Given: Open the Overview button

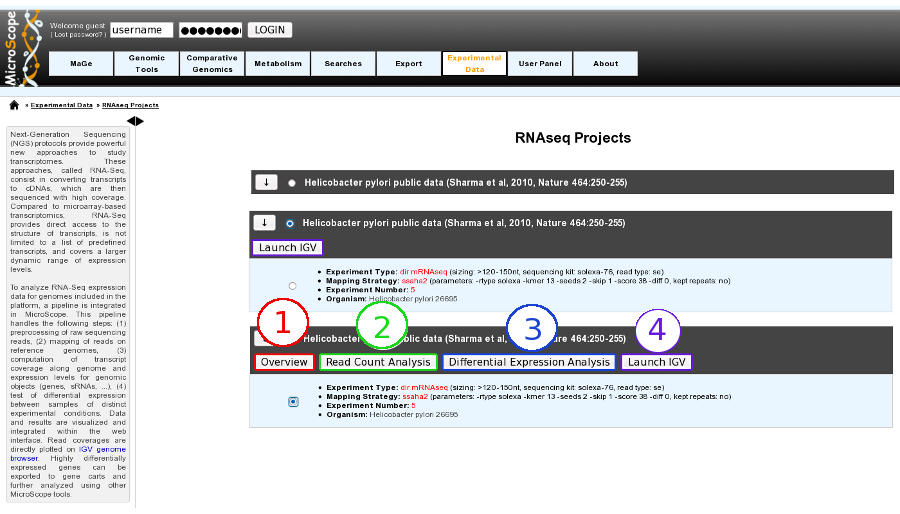Looking at the screenshot, I should pos(284,362).
